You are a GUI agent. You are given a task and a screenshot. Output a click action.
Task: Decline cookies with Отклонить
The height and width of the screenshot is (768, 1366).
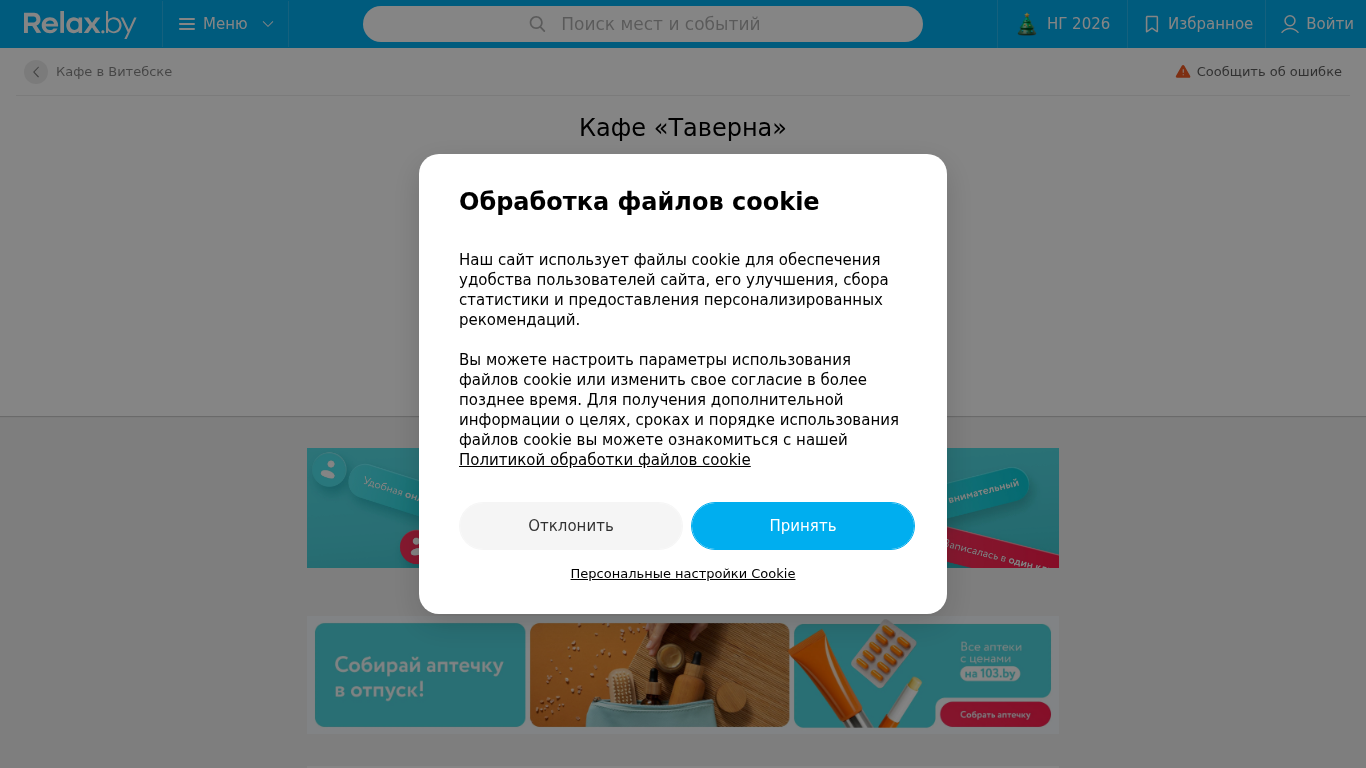tap(571, 526)
